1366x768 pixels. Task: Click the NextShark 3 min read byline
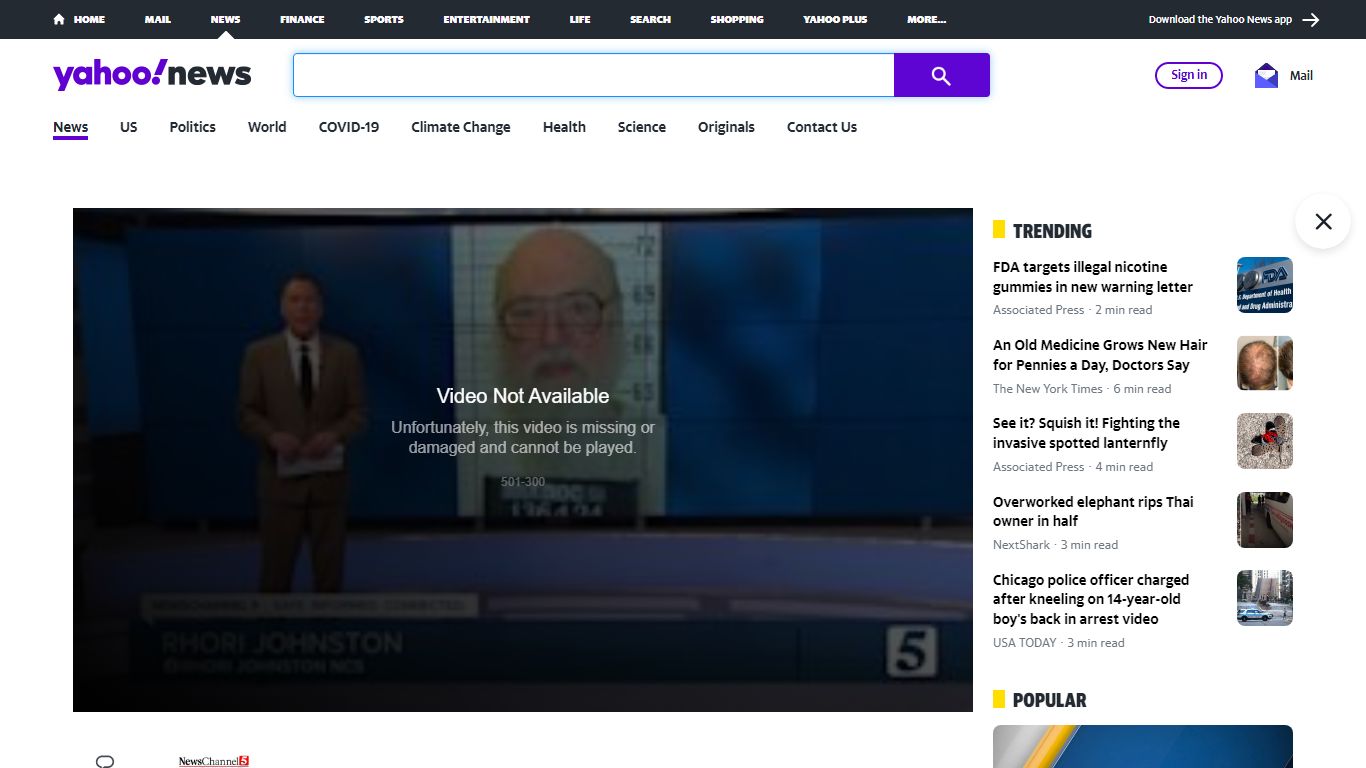tap(1056, 545)
